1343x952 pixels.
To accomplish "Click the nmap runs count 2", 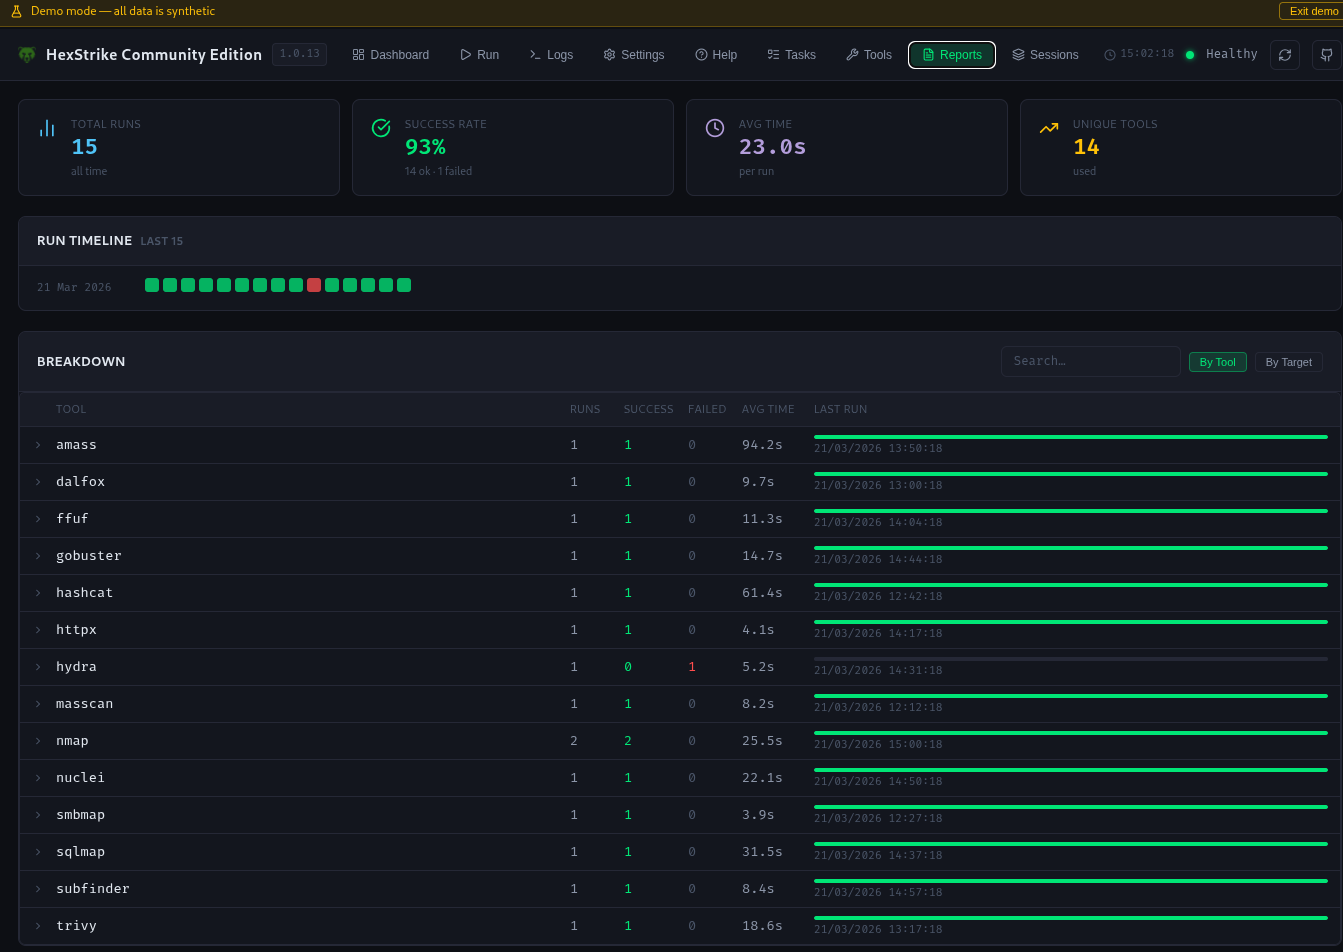I will coord(574,741).
